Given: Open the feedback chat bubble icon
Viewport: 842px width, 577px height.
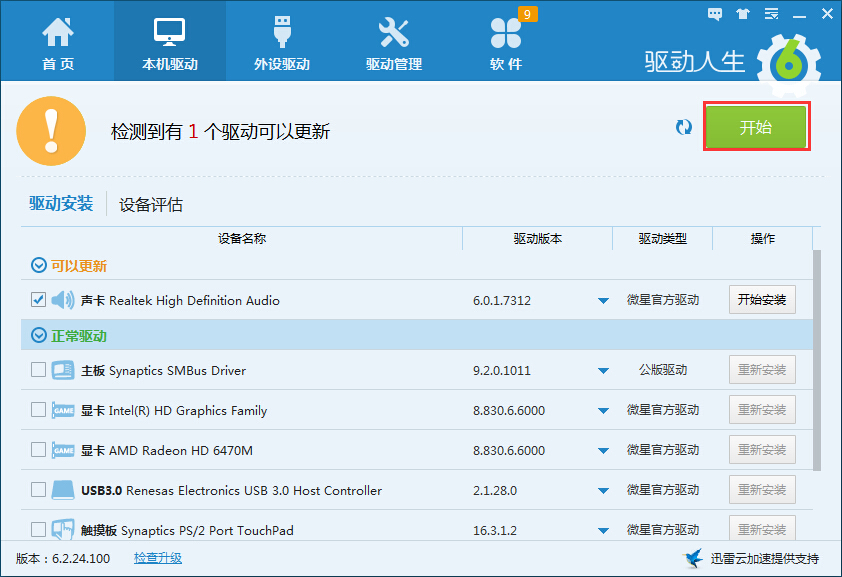Looking at the screenshot, I should pyautogui.click(x=715, y=13).
